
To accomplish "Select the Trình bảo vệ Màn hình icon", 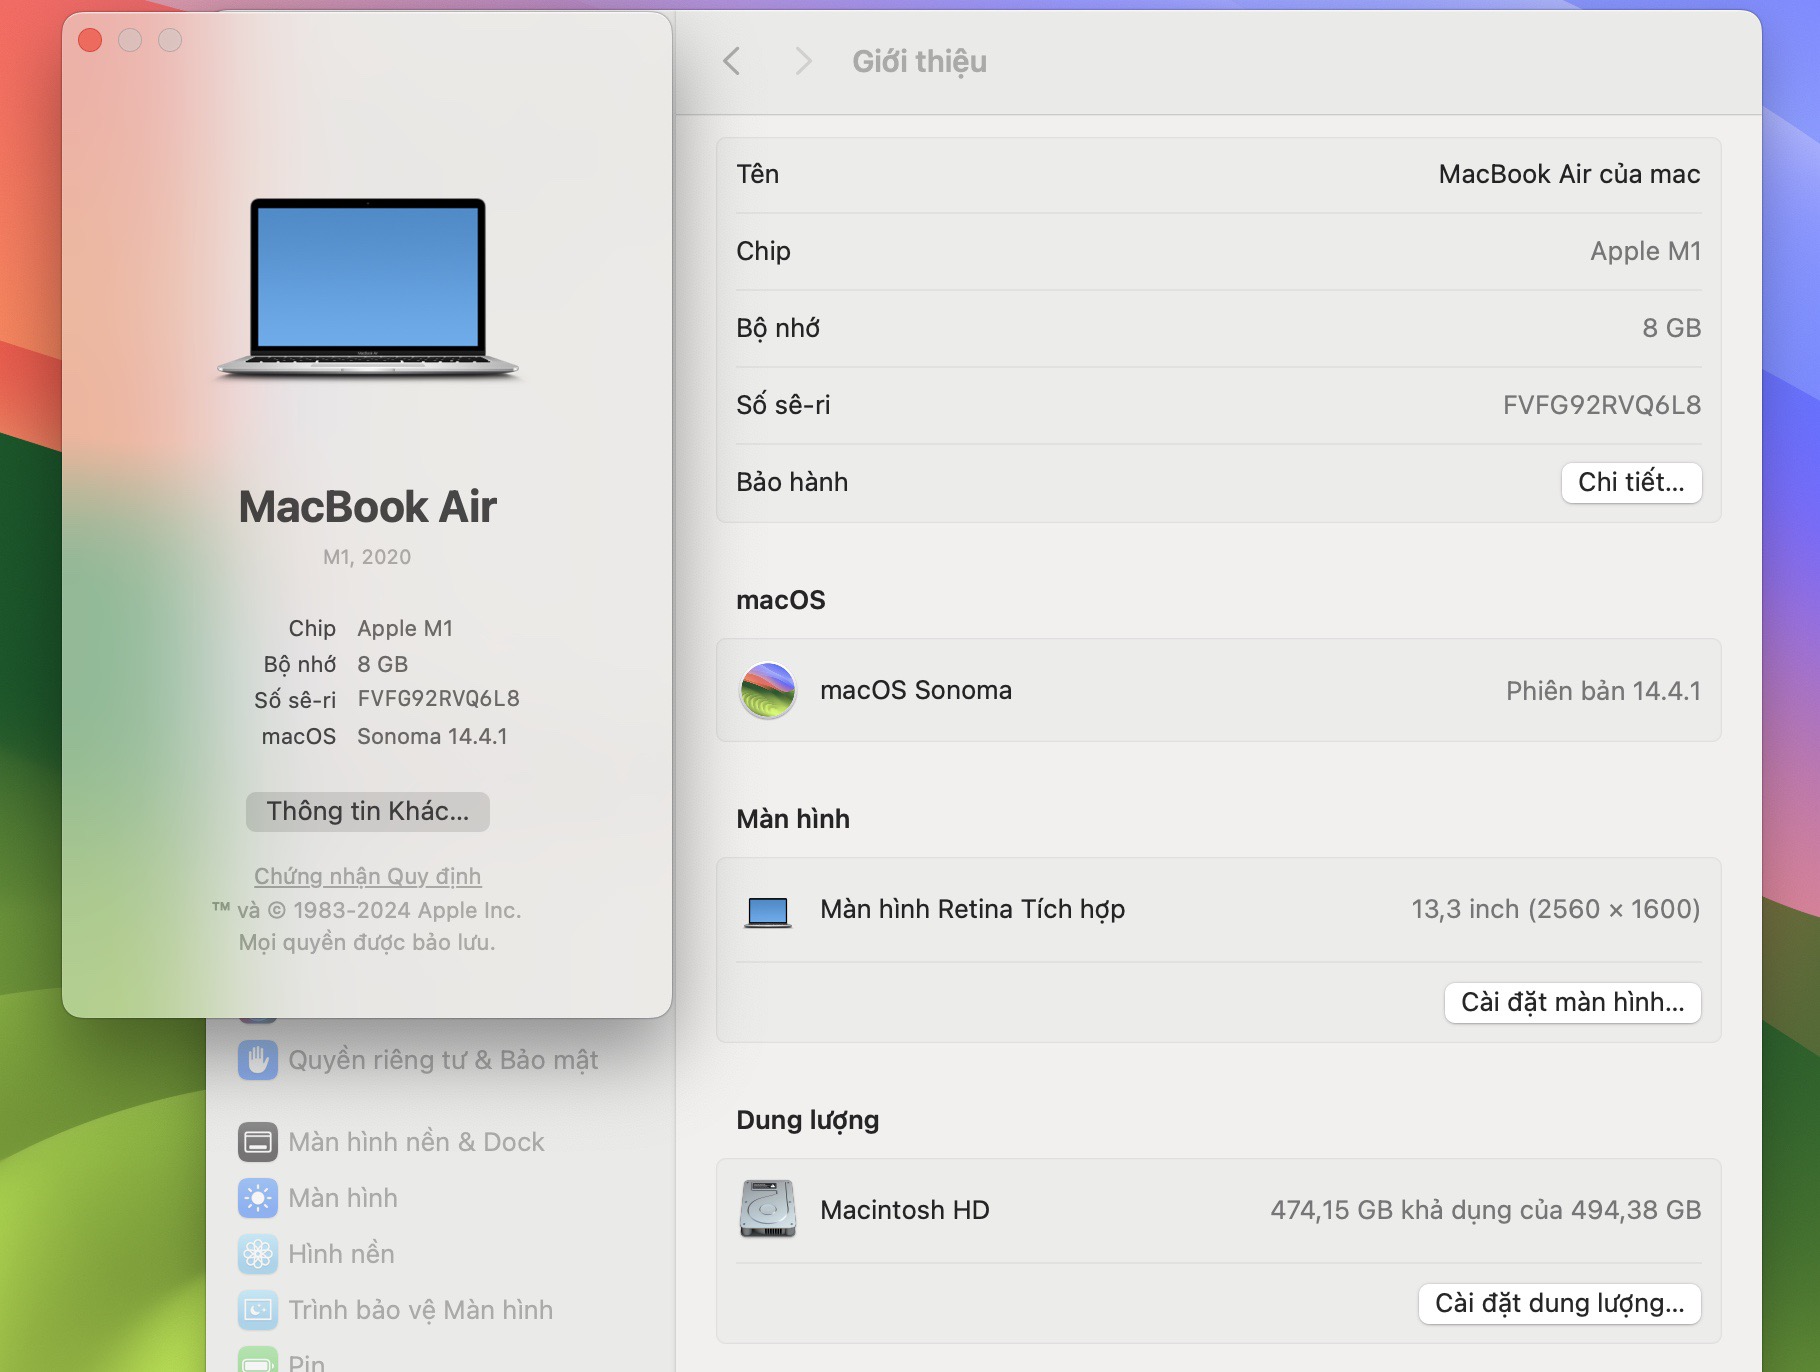I will click(x=258, y=1310).
